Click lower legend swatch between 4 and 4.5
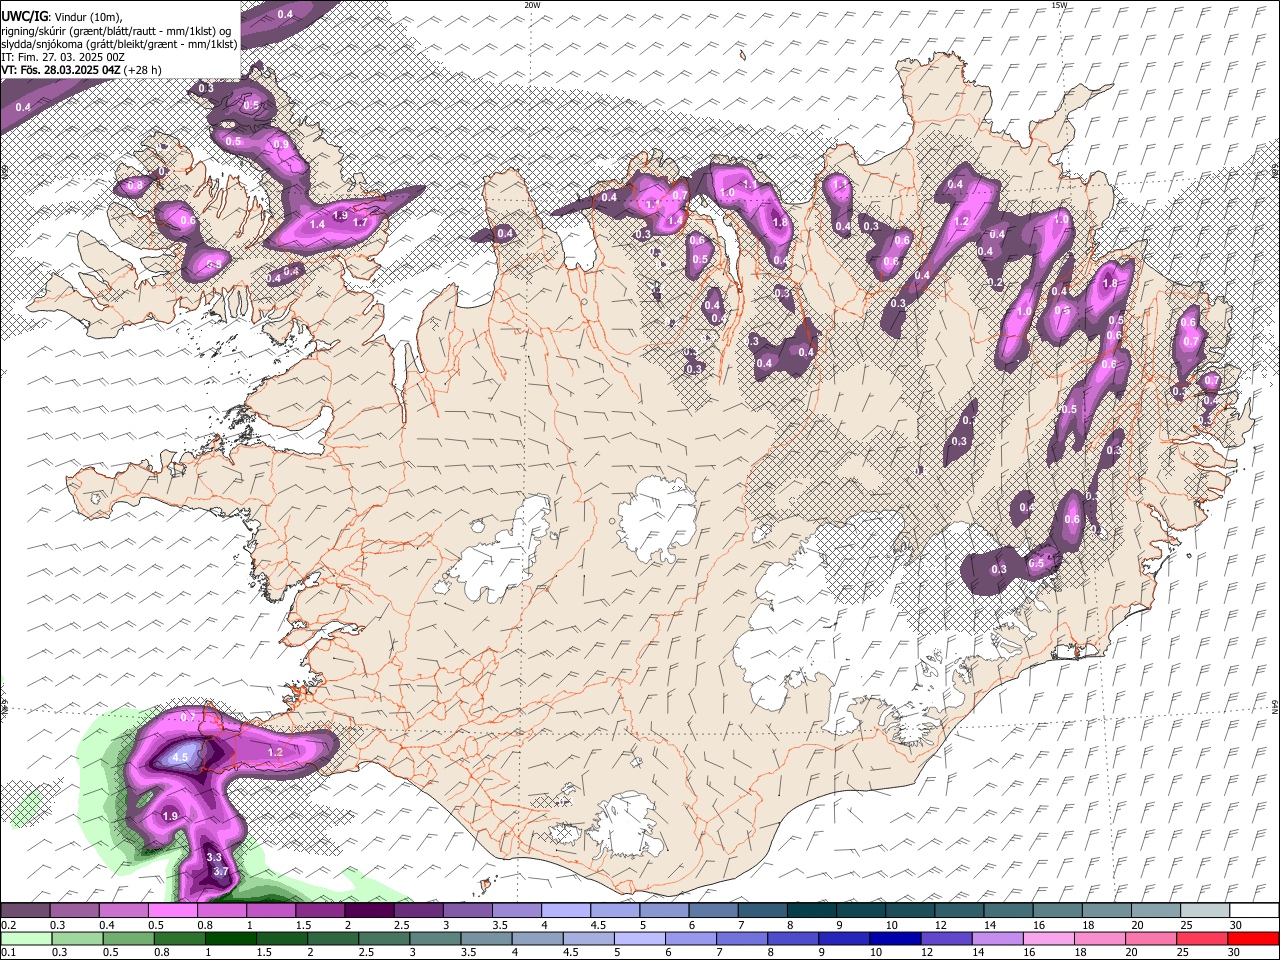1280x960 pixels. (537, 938)
